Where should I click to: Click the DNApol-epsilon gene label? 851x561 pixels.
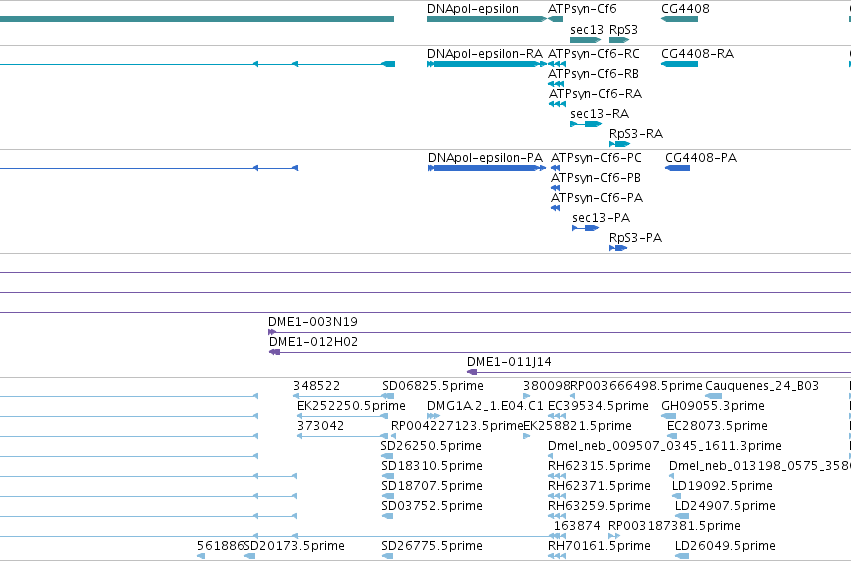[x=473, y=9]
